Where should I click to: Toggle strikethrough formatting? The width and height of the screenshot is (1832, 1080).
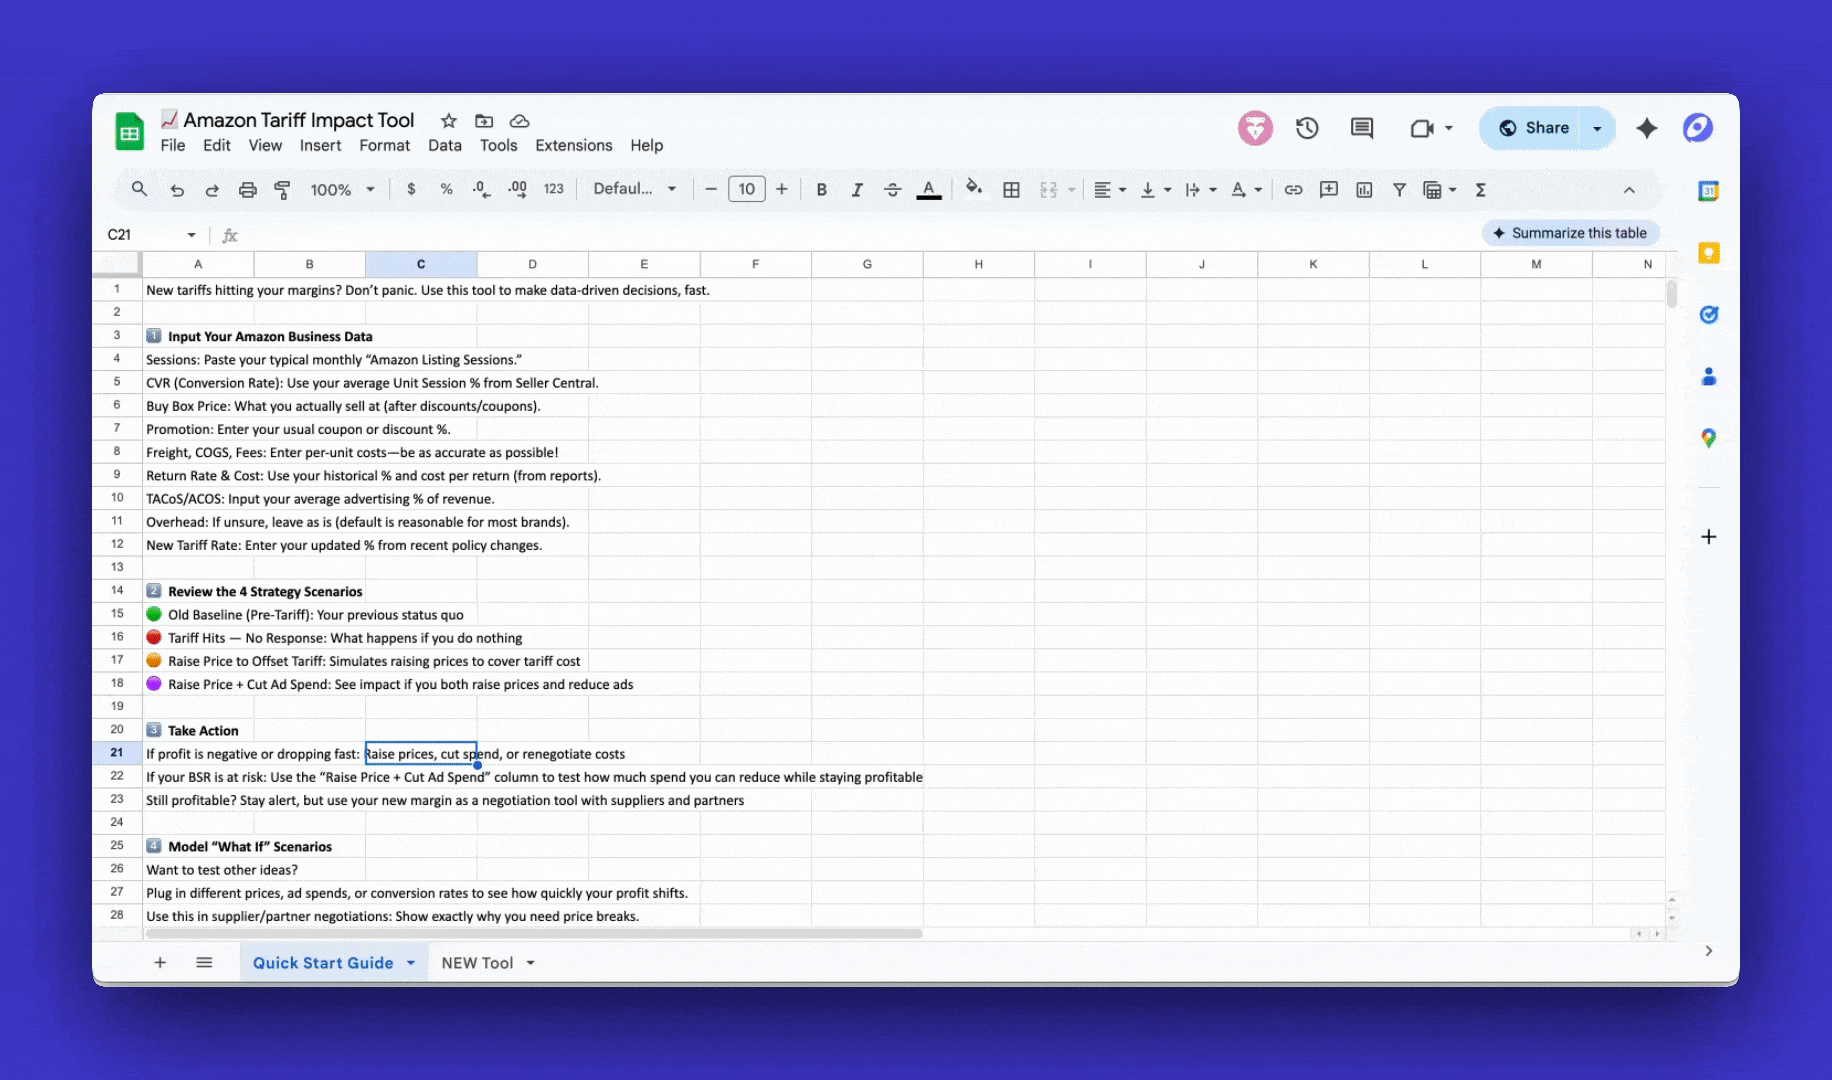892,190
